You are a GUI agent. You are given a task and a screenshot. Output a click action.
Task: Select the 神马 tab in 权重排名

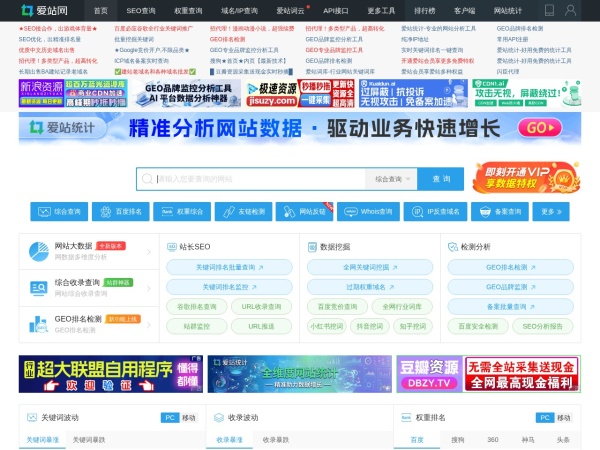point(528,440)
